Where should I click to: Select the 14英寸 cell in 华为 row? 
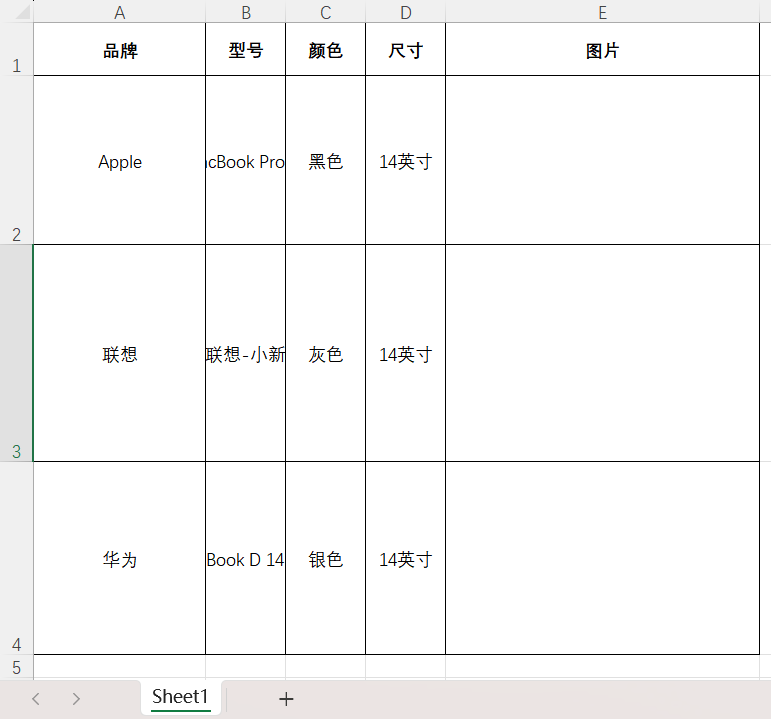[x=406, y=558]
